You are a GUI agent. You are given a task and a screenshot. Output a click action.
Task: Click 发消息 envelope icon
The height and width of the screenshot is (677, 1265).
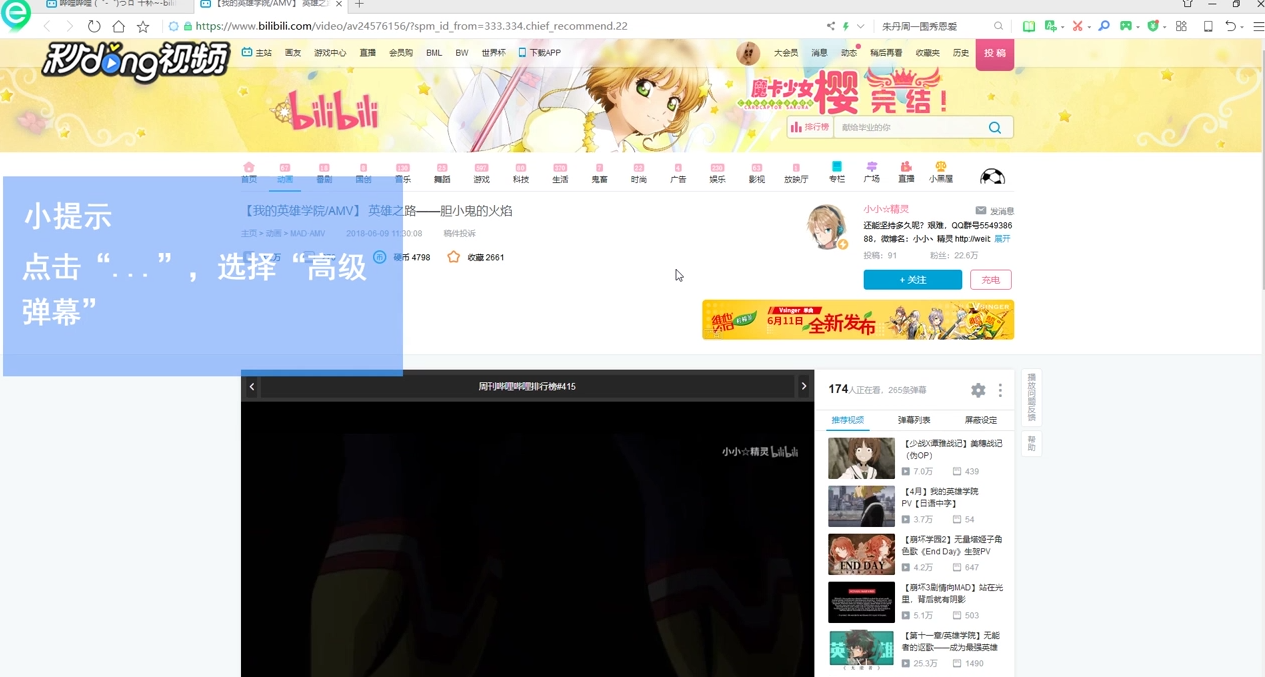(x=981, y=211)
